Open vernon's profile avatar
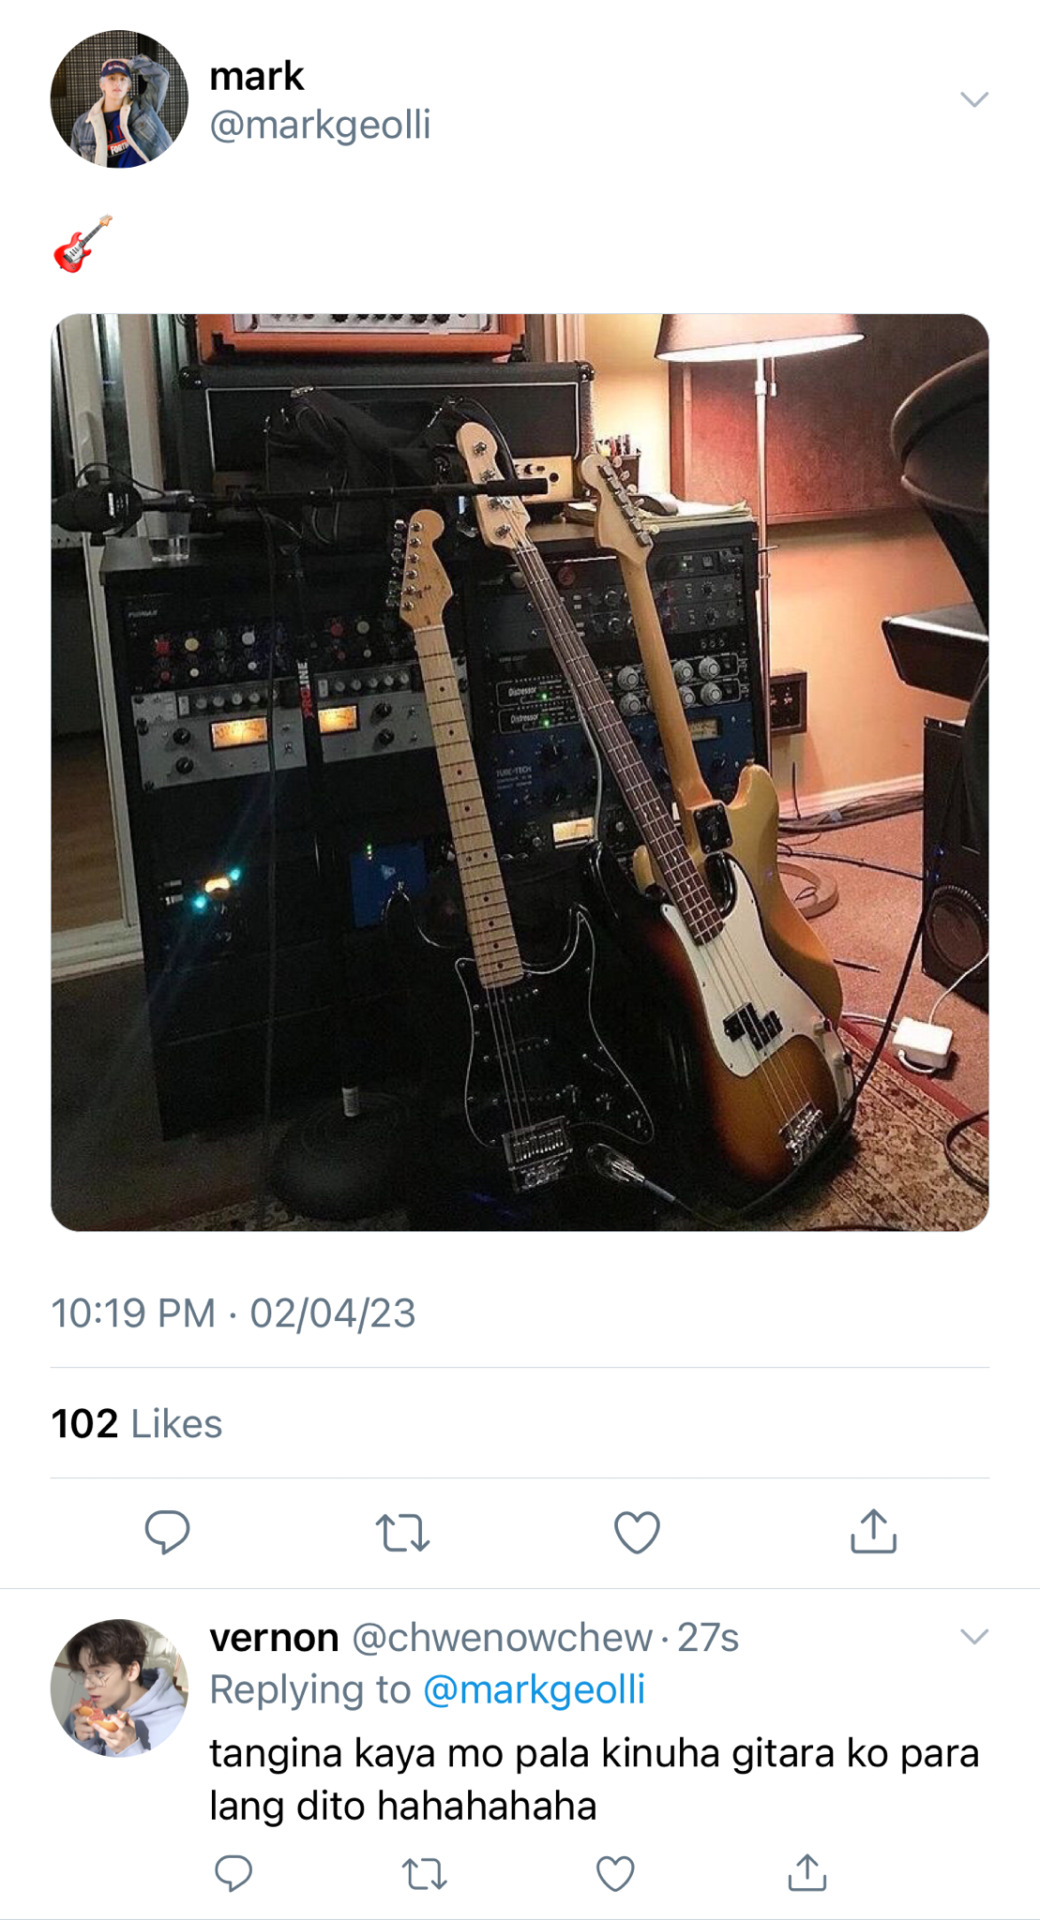This screenshot has width=1040, height=1920. (x=119, y=1687)
